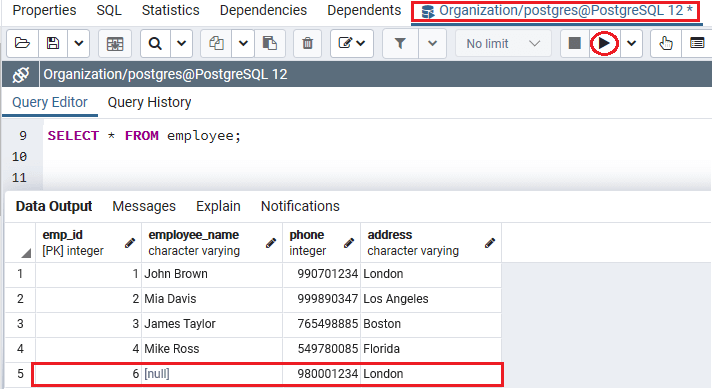Click the pencil icon in phone header

point(349,243)
